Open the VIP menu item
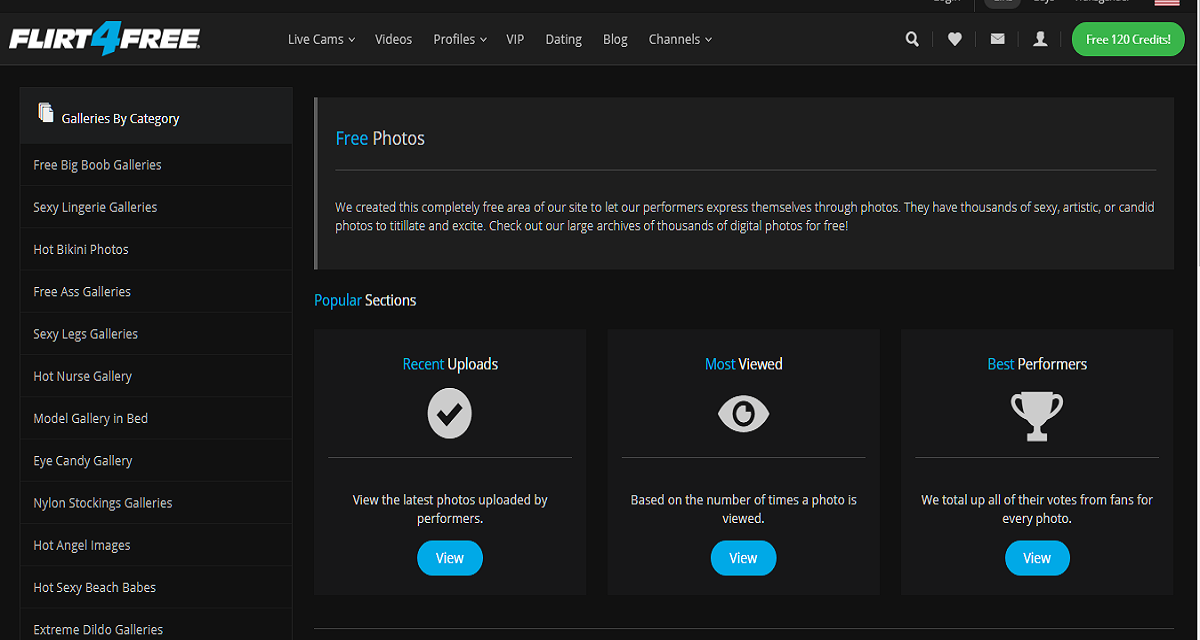Viewport: 1200px width, 640px height. pos(515,39)
